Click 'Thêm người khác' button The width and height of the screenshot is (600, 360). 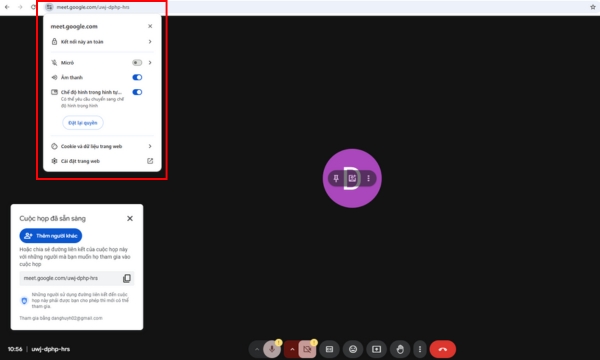click(51, 236)
